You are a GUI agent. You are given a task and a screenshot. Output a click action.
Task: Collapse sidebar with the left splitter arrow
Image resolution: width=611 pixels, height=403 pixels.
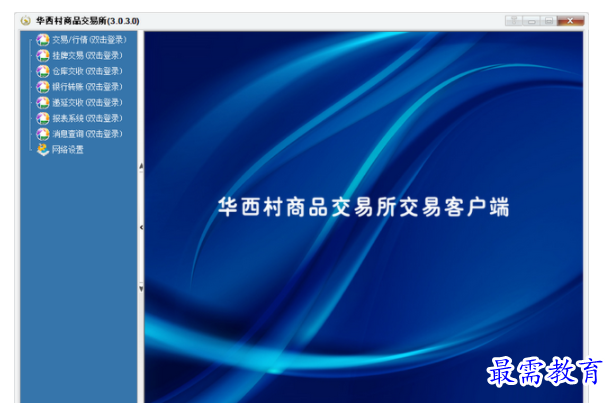click(141, 227)
